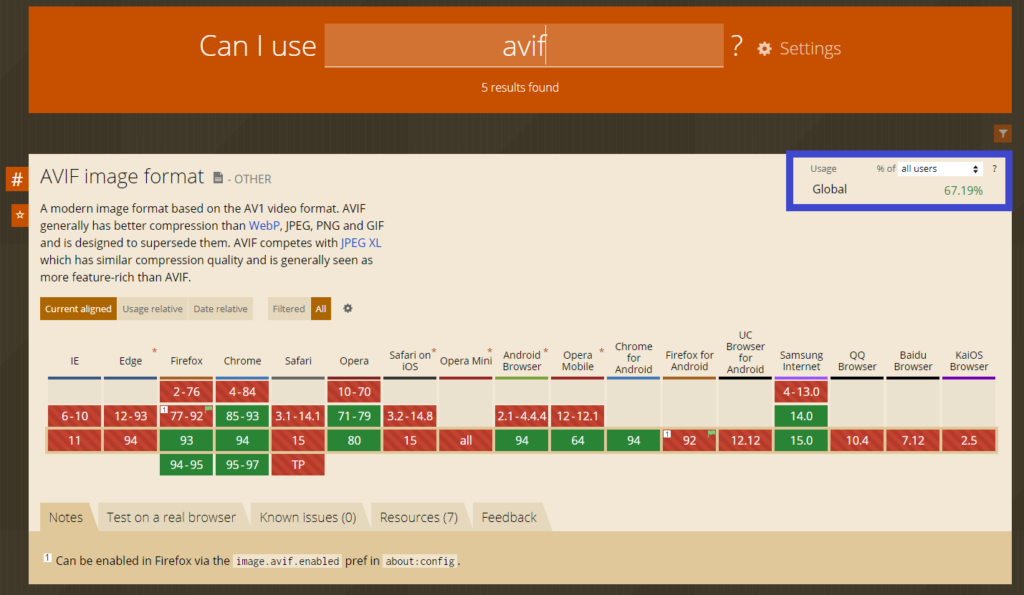Screen dimensions: 1024x595
Task: Open the Notes tab
Action: coord(66,517)
